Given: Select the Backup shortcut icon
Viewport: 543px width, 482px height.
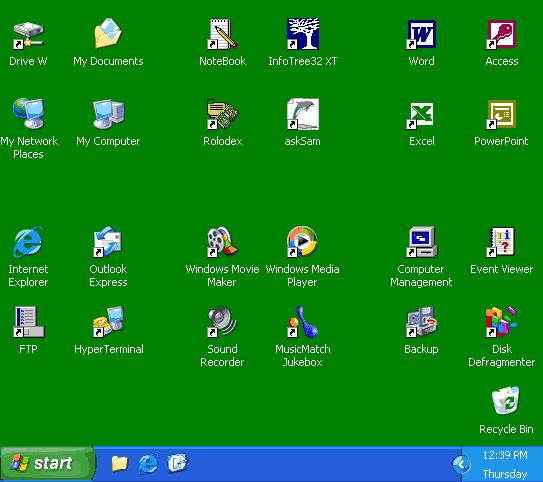Looking at the screenshot, I should 422,322.
